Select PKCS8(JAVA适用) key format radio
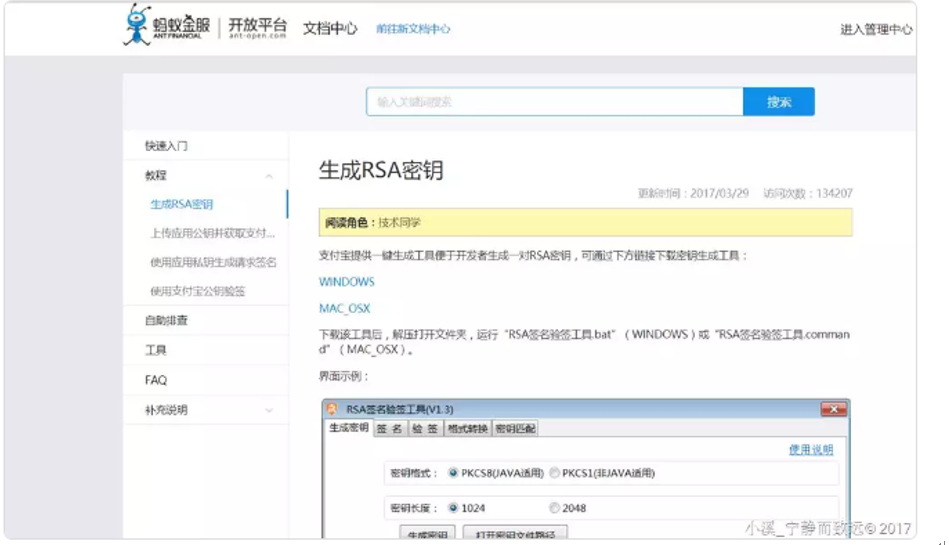 453,473
